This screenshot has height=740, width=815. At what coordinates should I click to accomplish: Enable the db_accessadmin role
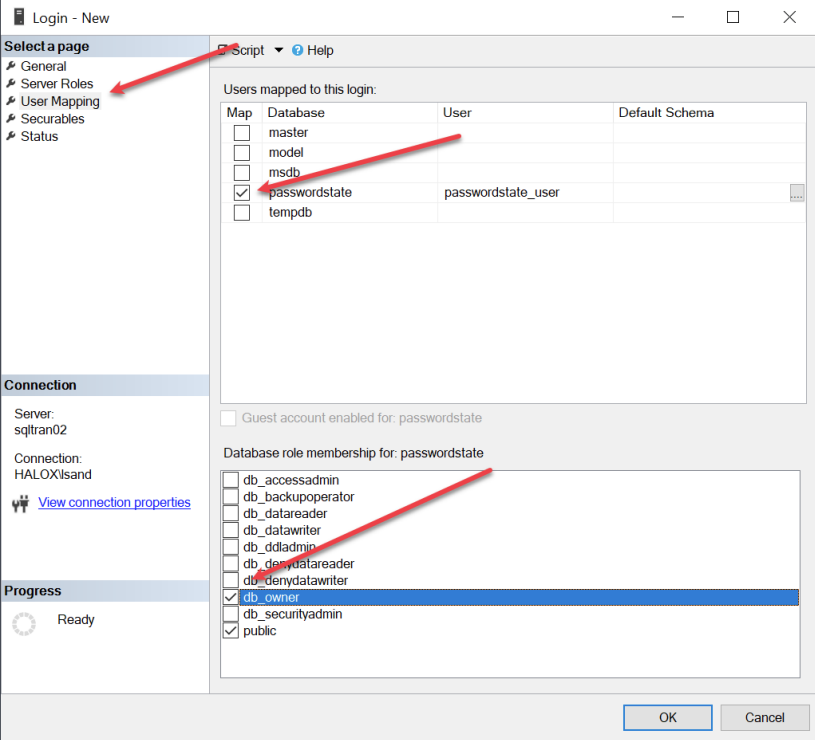pyautogui.click(x=231, y=480)
